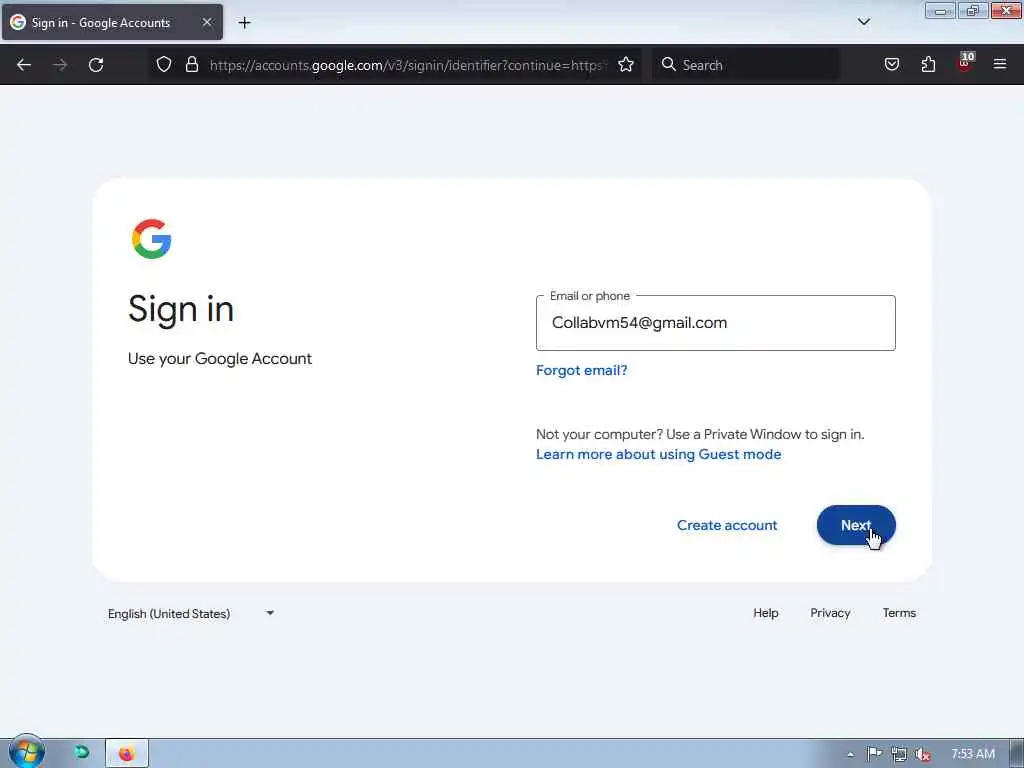Click the search magnifier icon
This screenshot has width=1024, height=768.
pyautogui.click(x=668, y=64)
